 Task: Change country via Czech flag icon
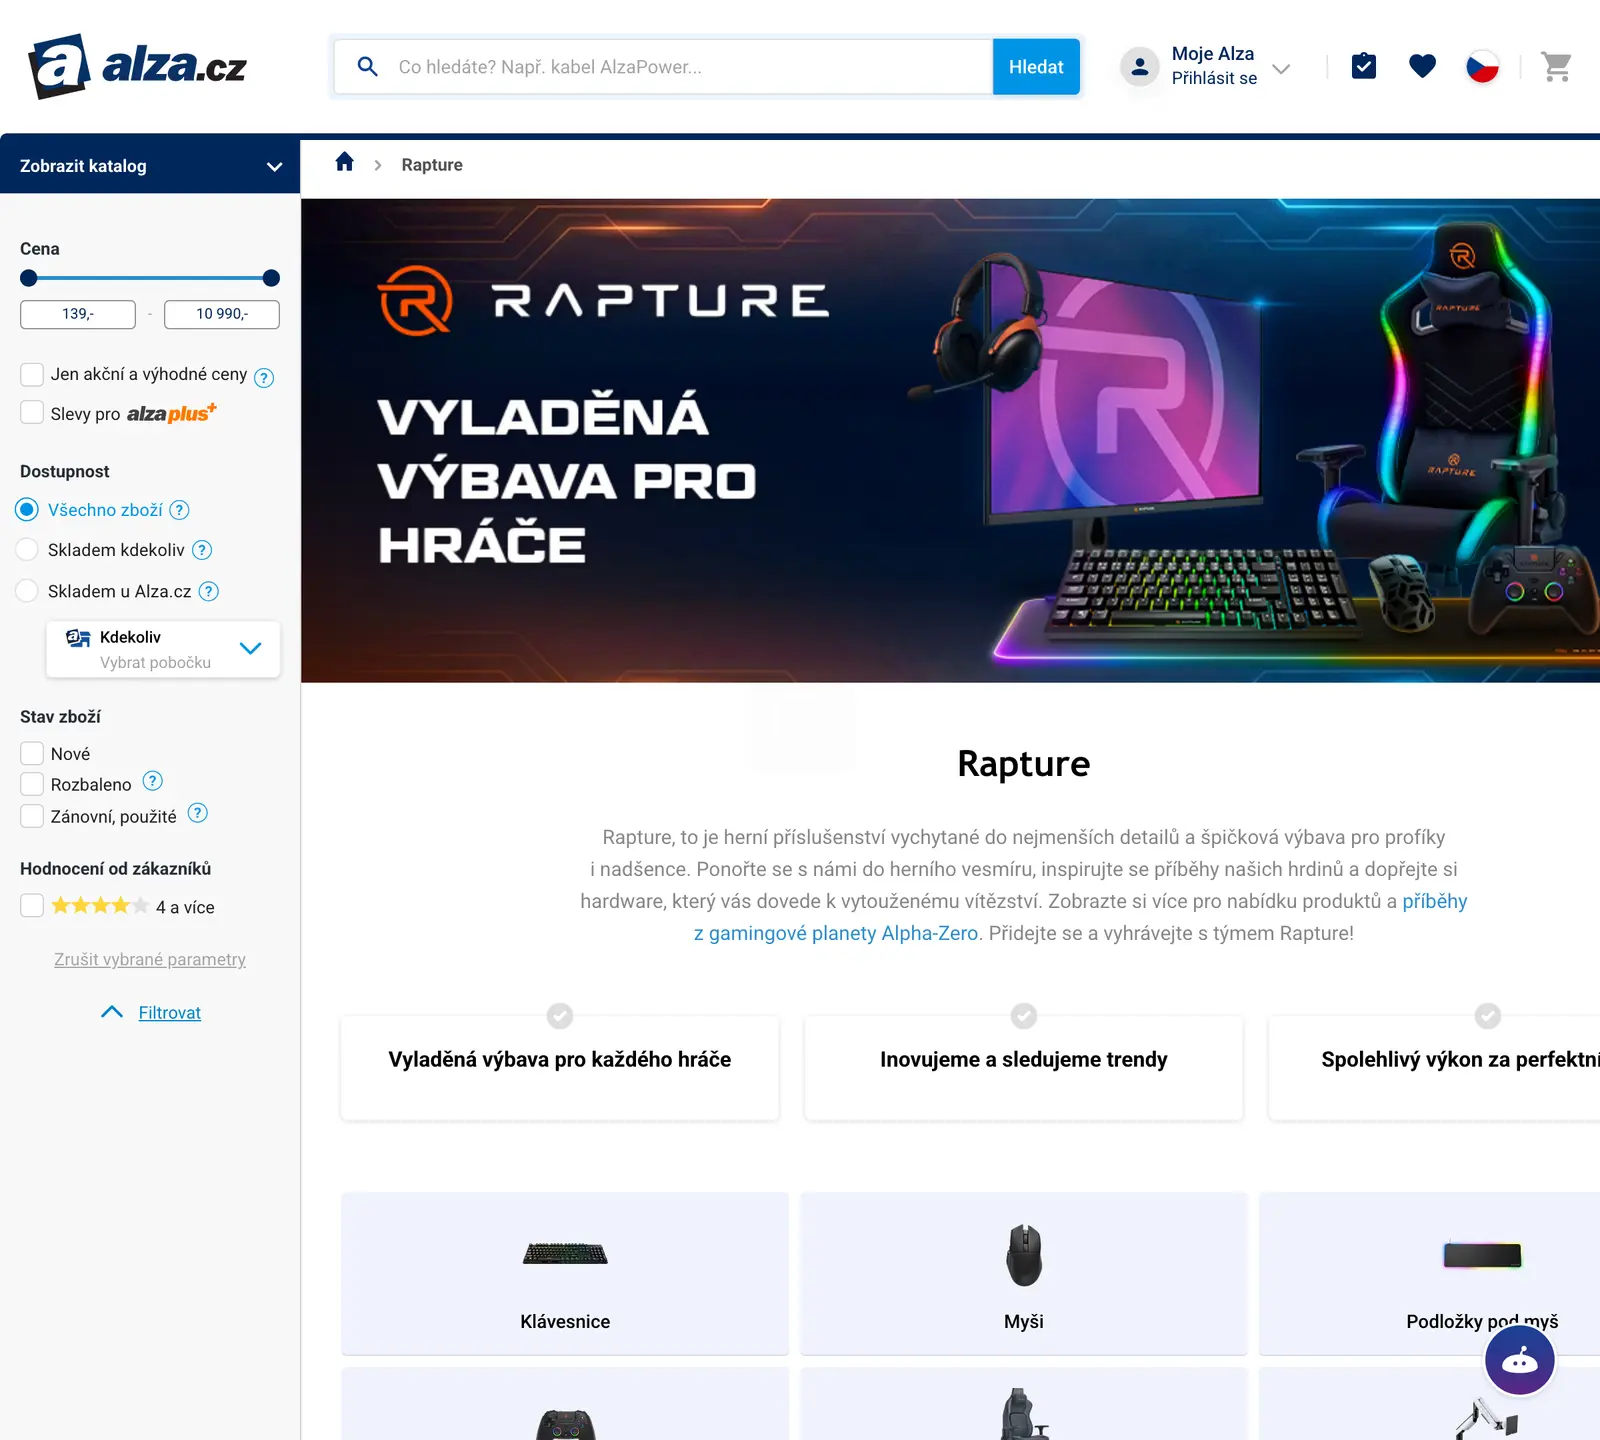click(x=1482, y=67)
